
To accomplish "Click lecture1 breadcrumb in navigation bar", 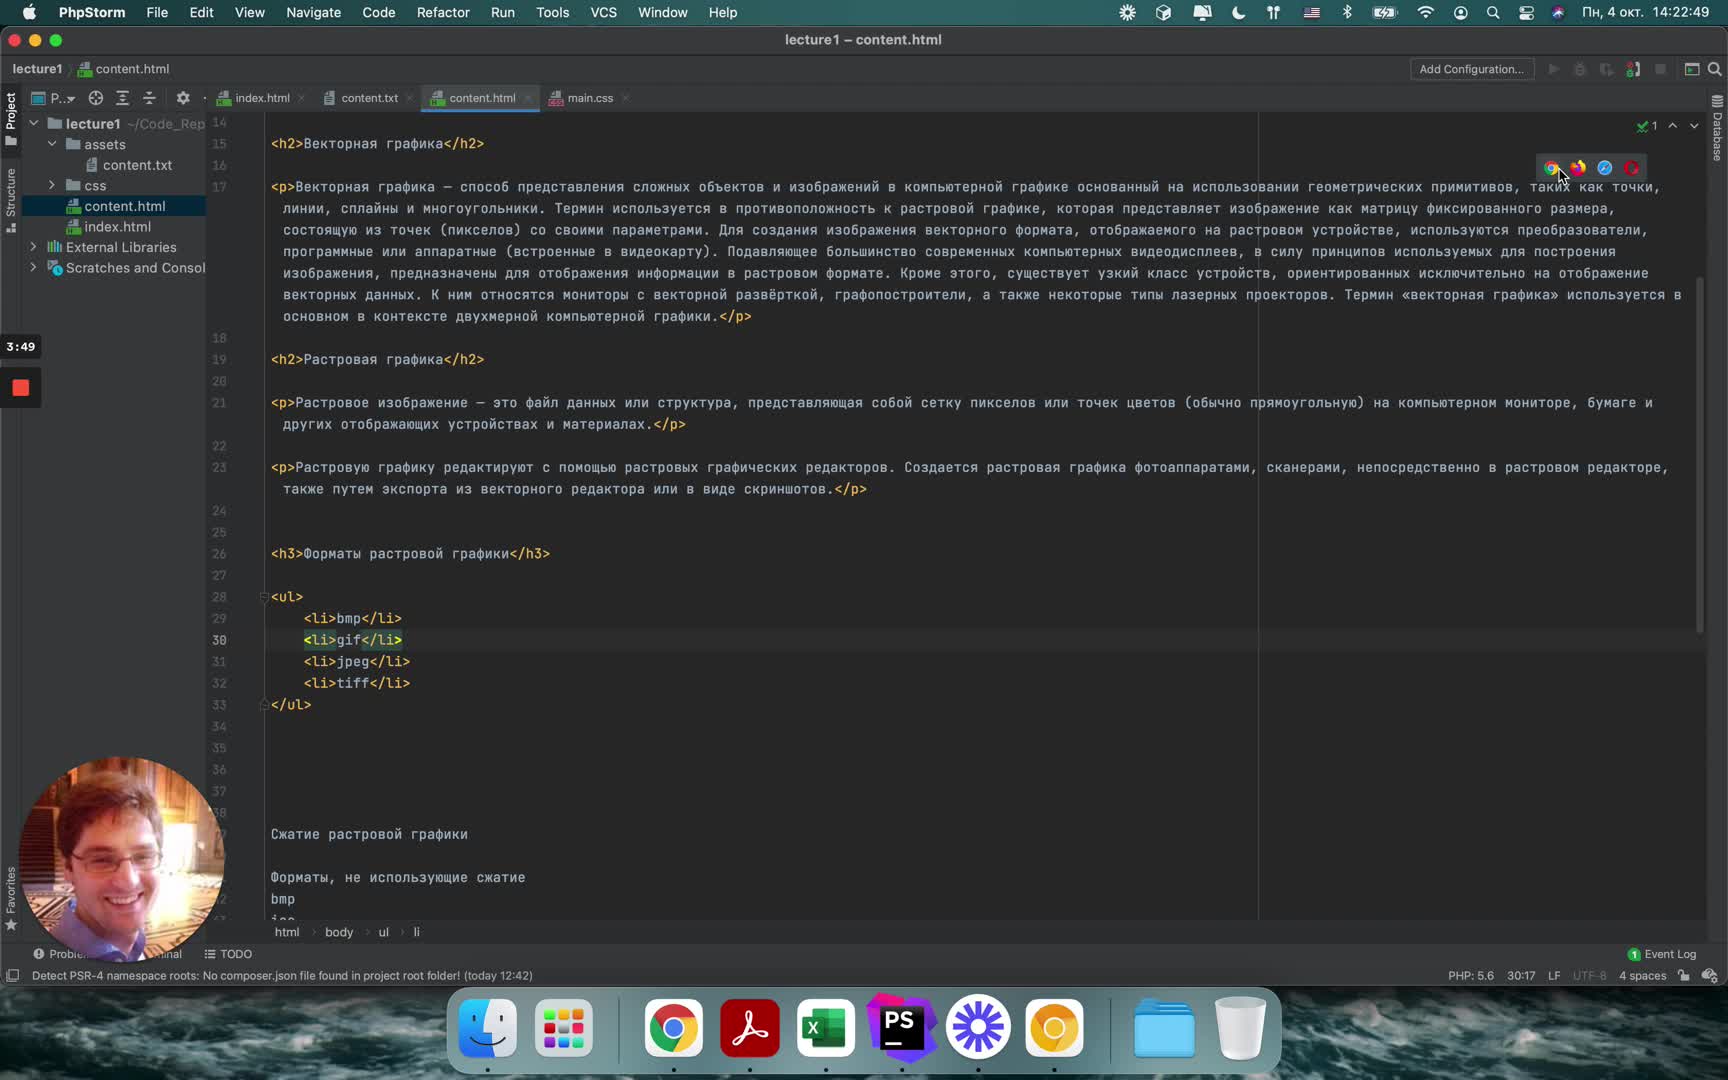I will [37, 69].
